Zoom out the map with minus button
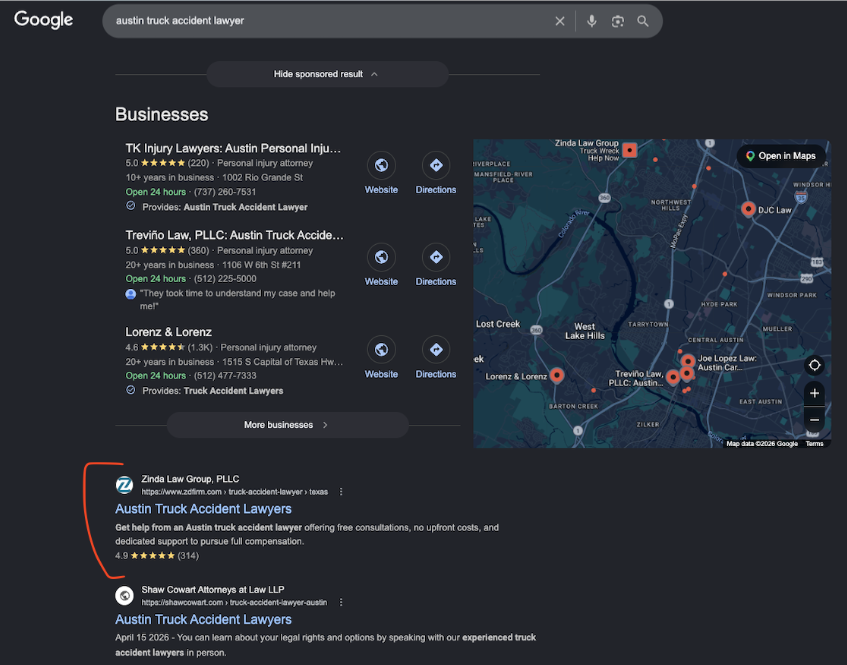Image resolution: width=847 pixels, height=665 pixels. pyautogui.click(x=814, y=420)
